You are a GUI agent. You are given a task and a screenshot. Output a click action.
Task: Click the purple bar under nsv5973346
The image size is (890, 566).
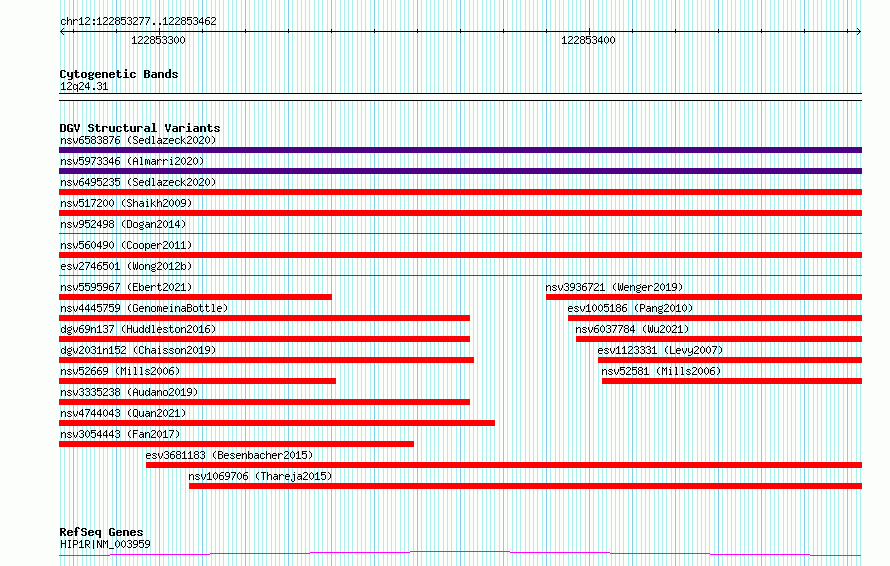coord(460,171)
